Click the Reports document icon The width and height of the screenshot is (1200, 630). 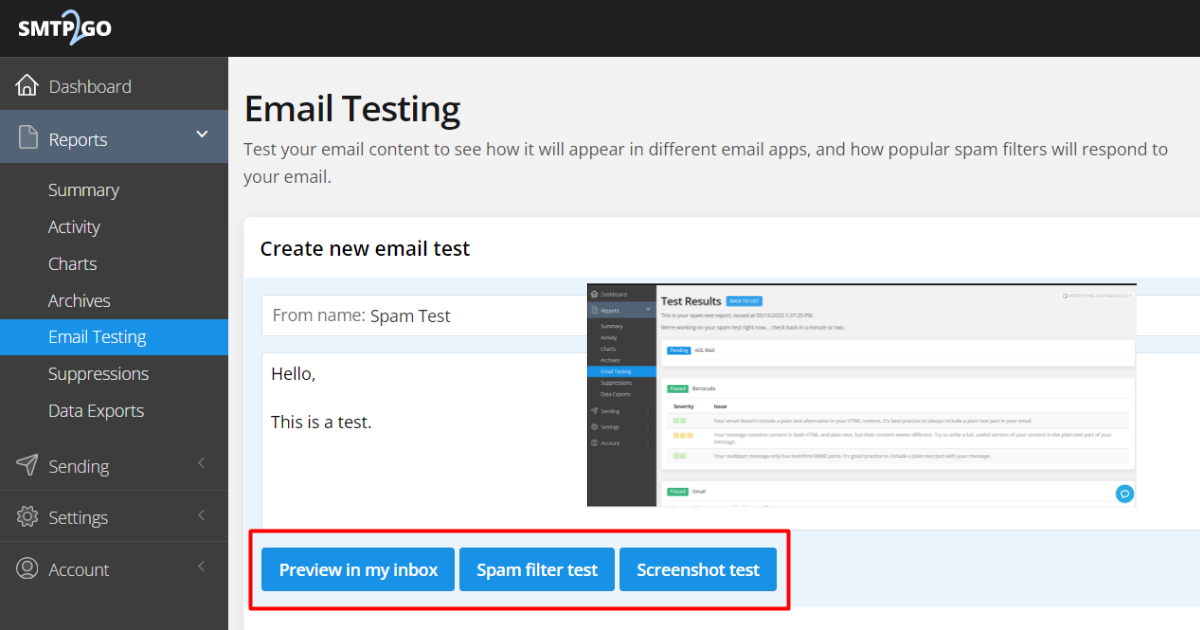(x=28, y=138)
